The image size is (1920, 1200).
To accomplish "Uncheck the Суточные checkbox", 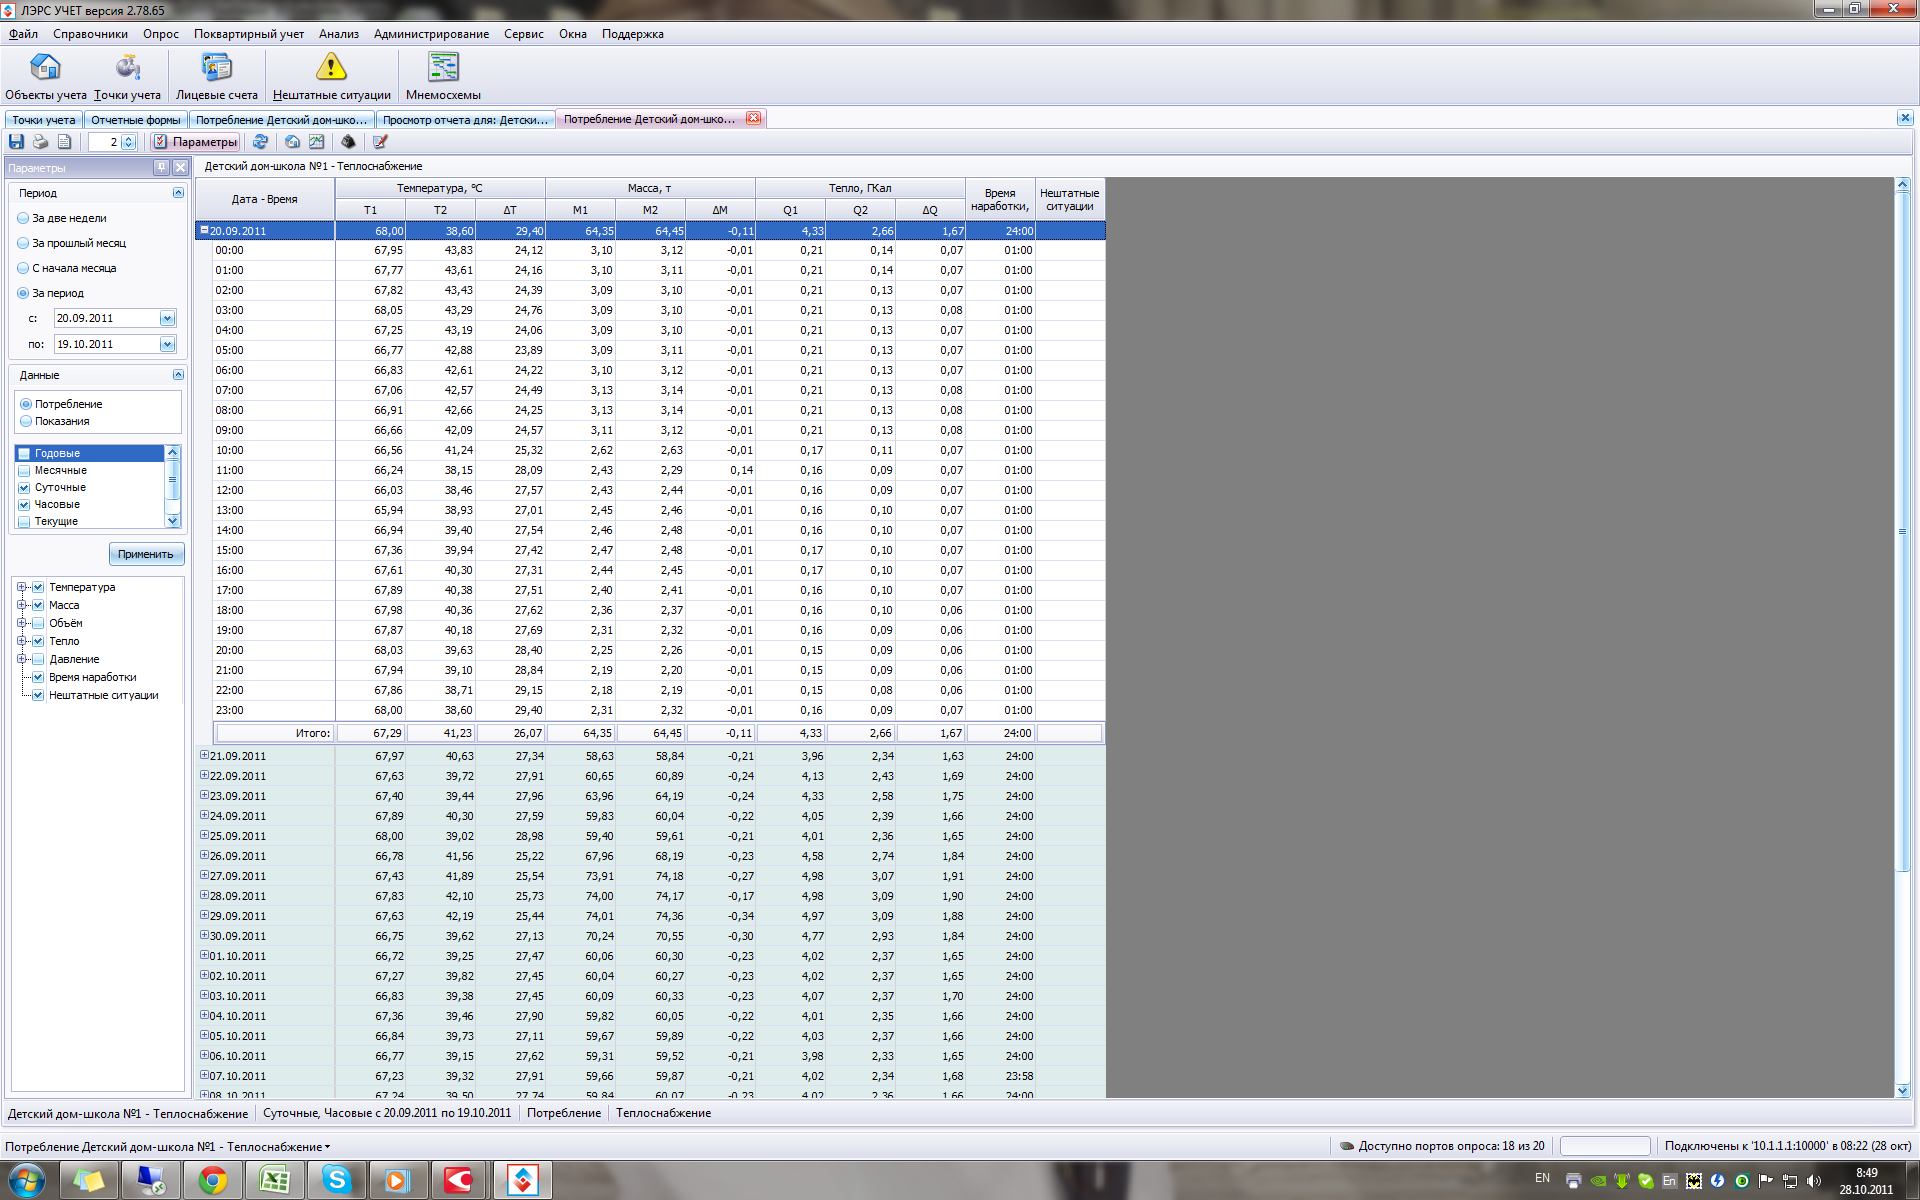I will (x=24, y=487).
